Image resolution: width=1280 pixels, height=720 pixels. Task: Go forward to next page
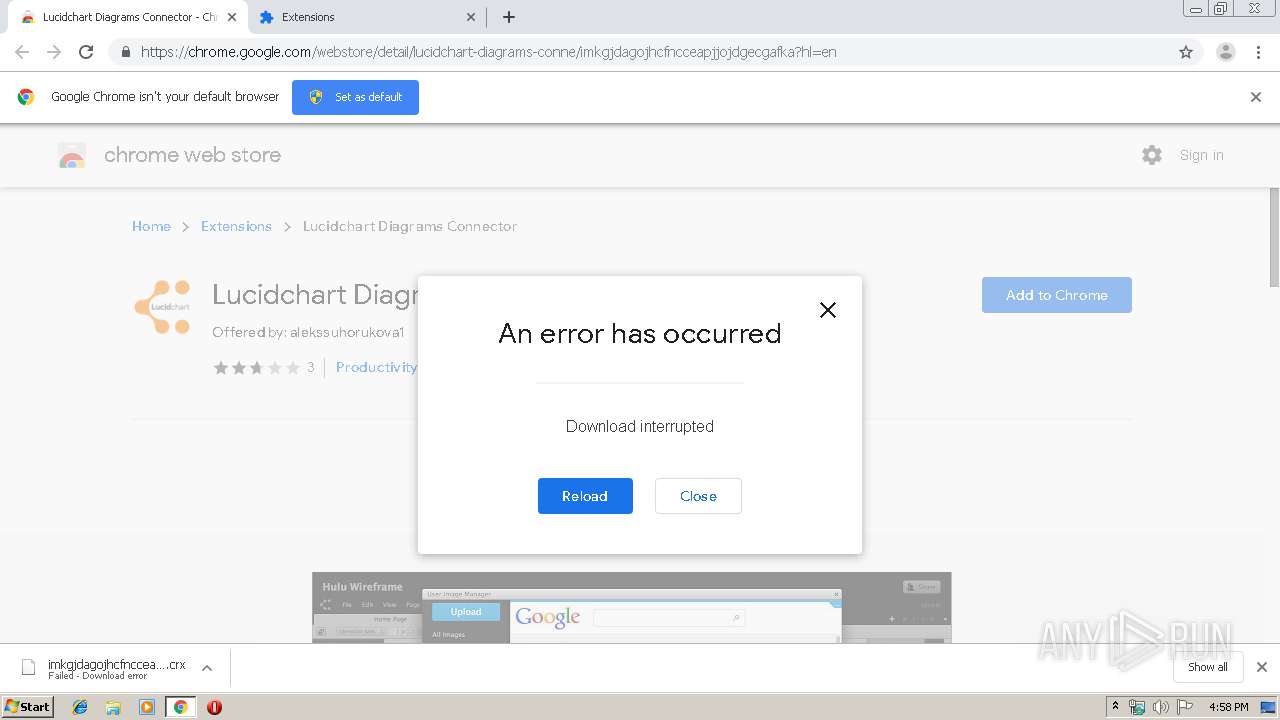tap(54, 52)
